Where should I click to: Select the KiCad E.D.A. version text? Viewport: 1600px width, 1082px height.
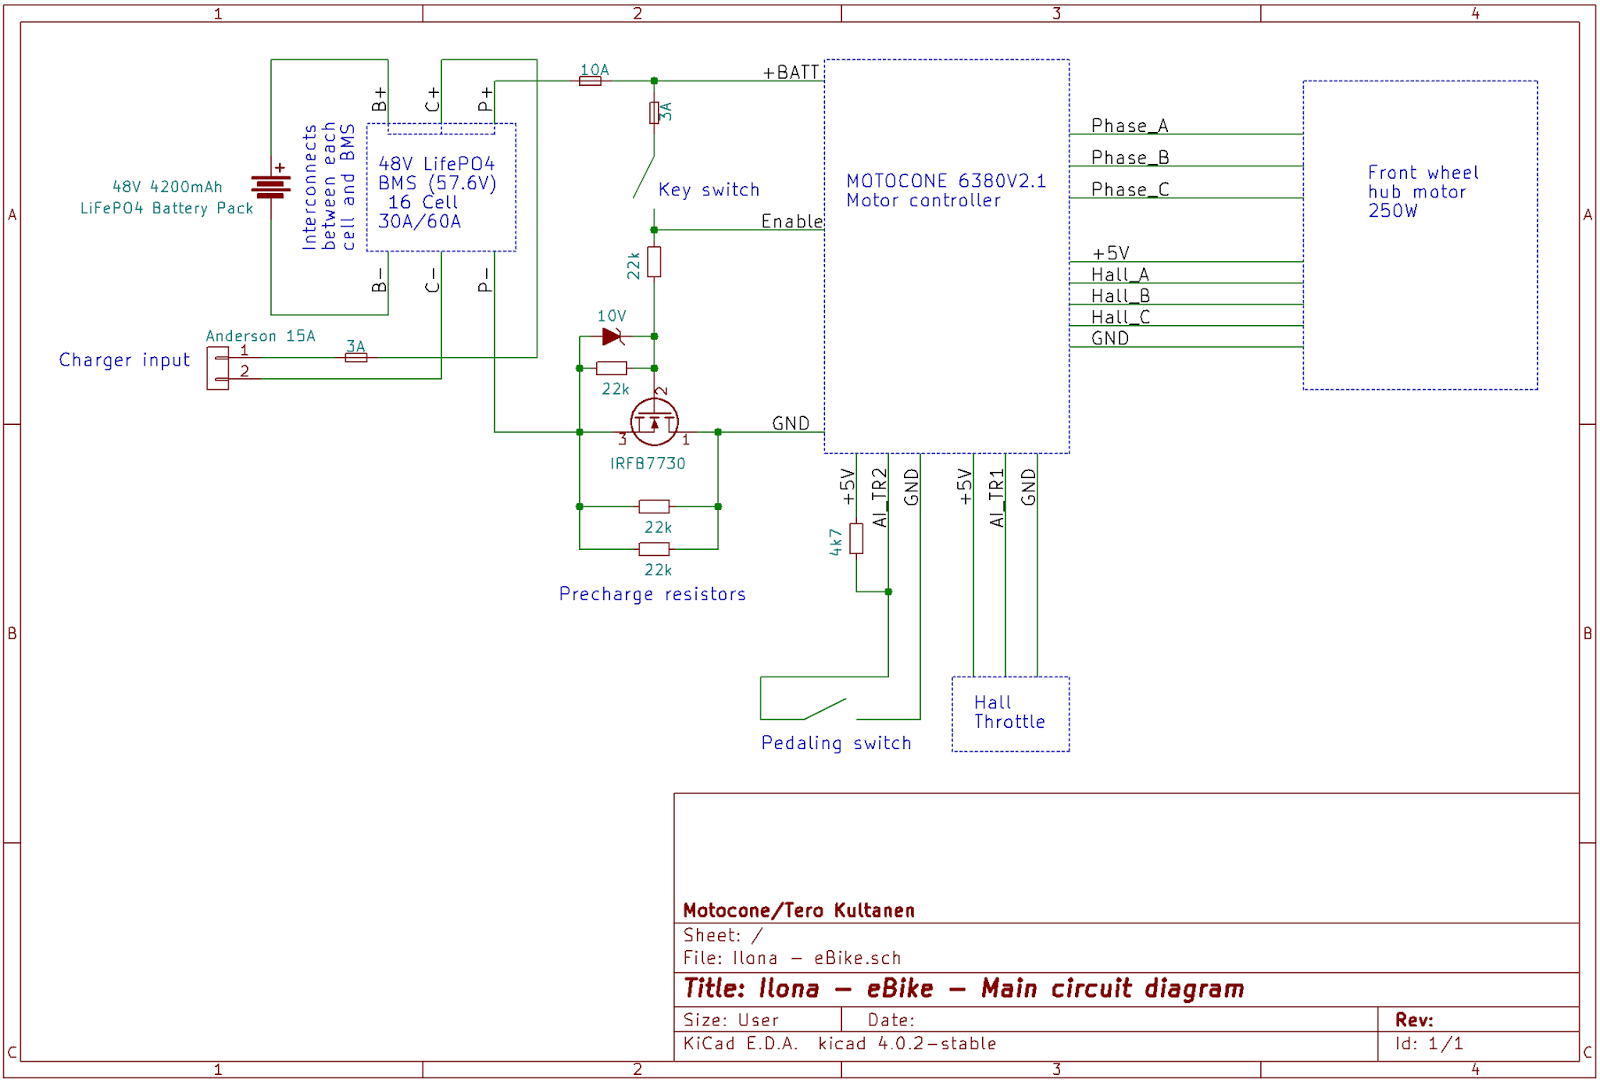point(839,1043)
